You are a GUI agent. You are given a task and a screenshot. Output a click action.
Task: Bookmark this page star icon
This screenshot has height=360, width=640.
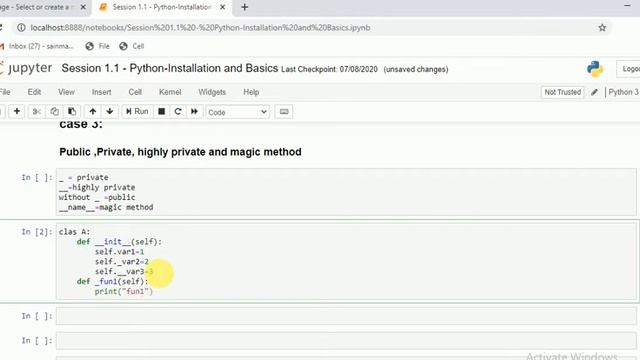(x=602, y=28)
